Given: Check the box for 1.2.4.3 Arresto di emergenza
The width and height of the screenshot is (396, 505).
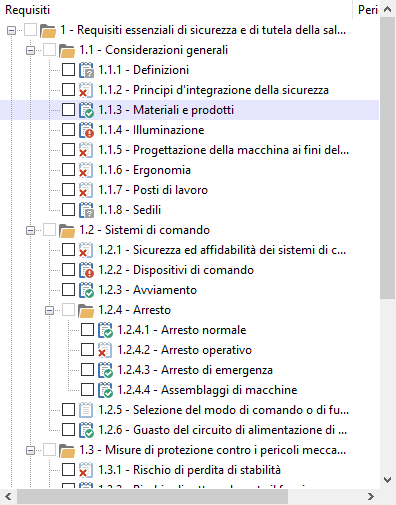Looking at the screenshot, I should click(87, 370).
